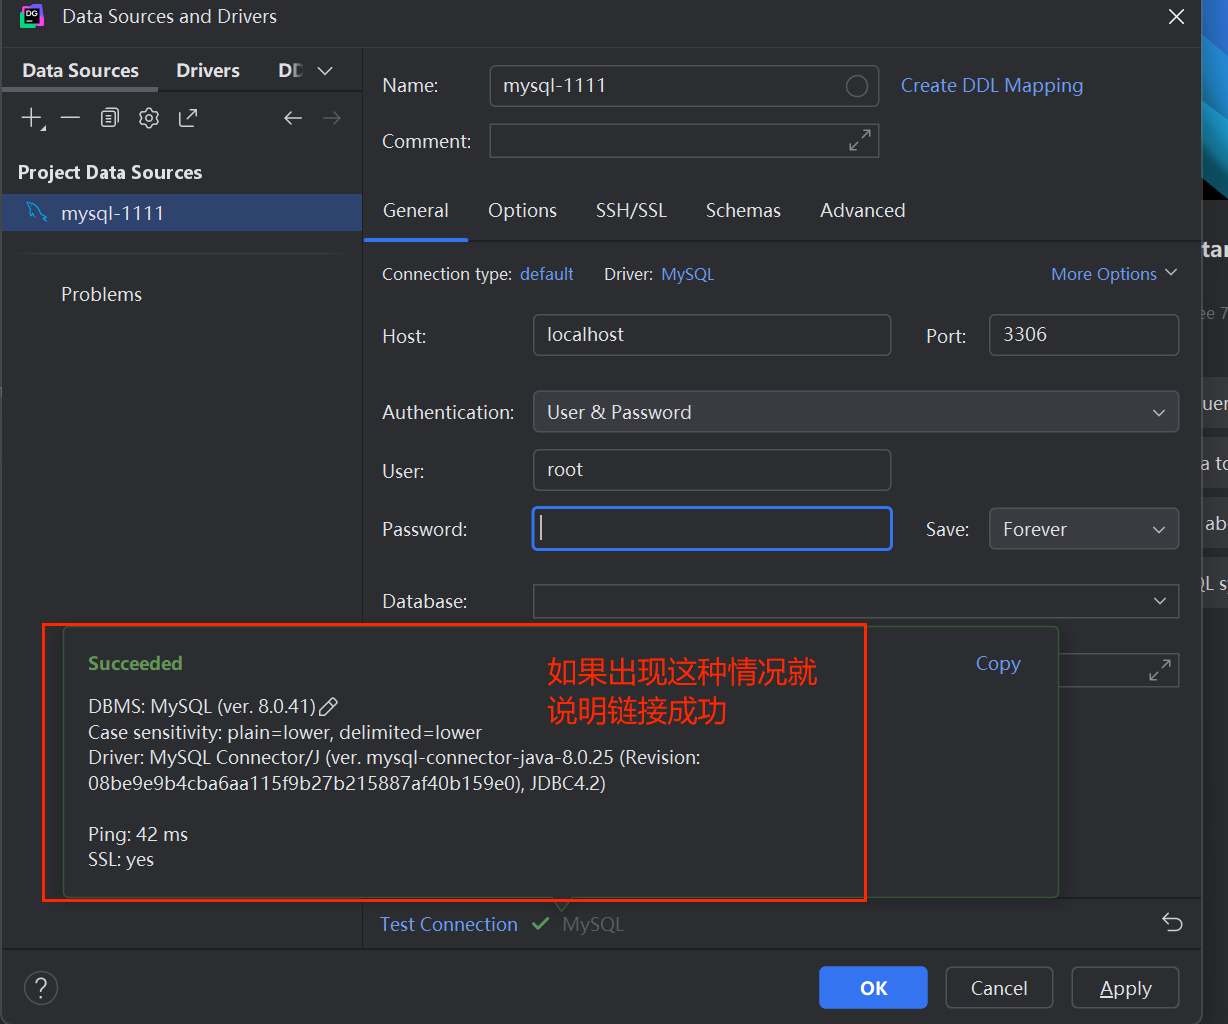Click the Succeeded status text

click(135, 663)
